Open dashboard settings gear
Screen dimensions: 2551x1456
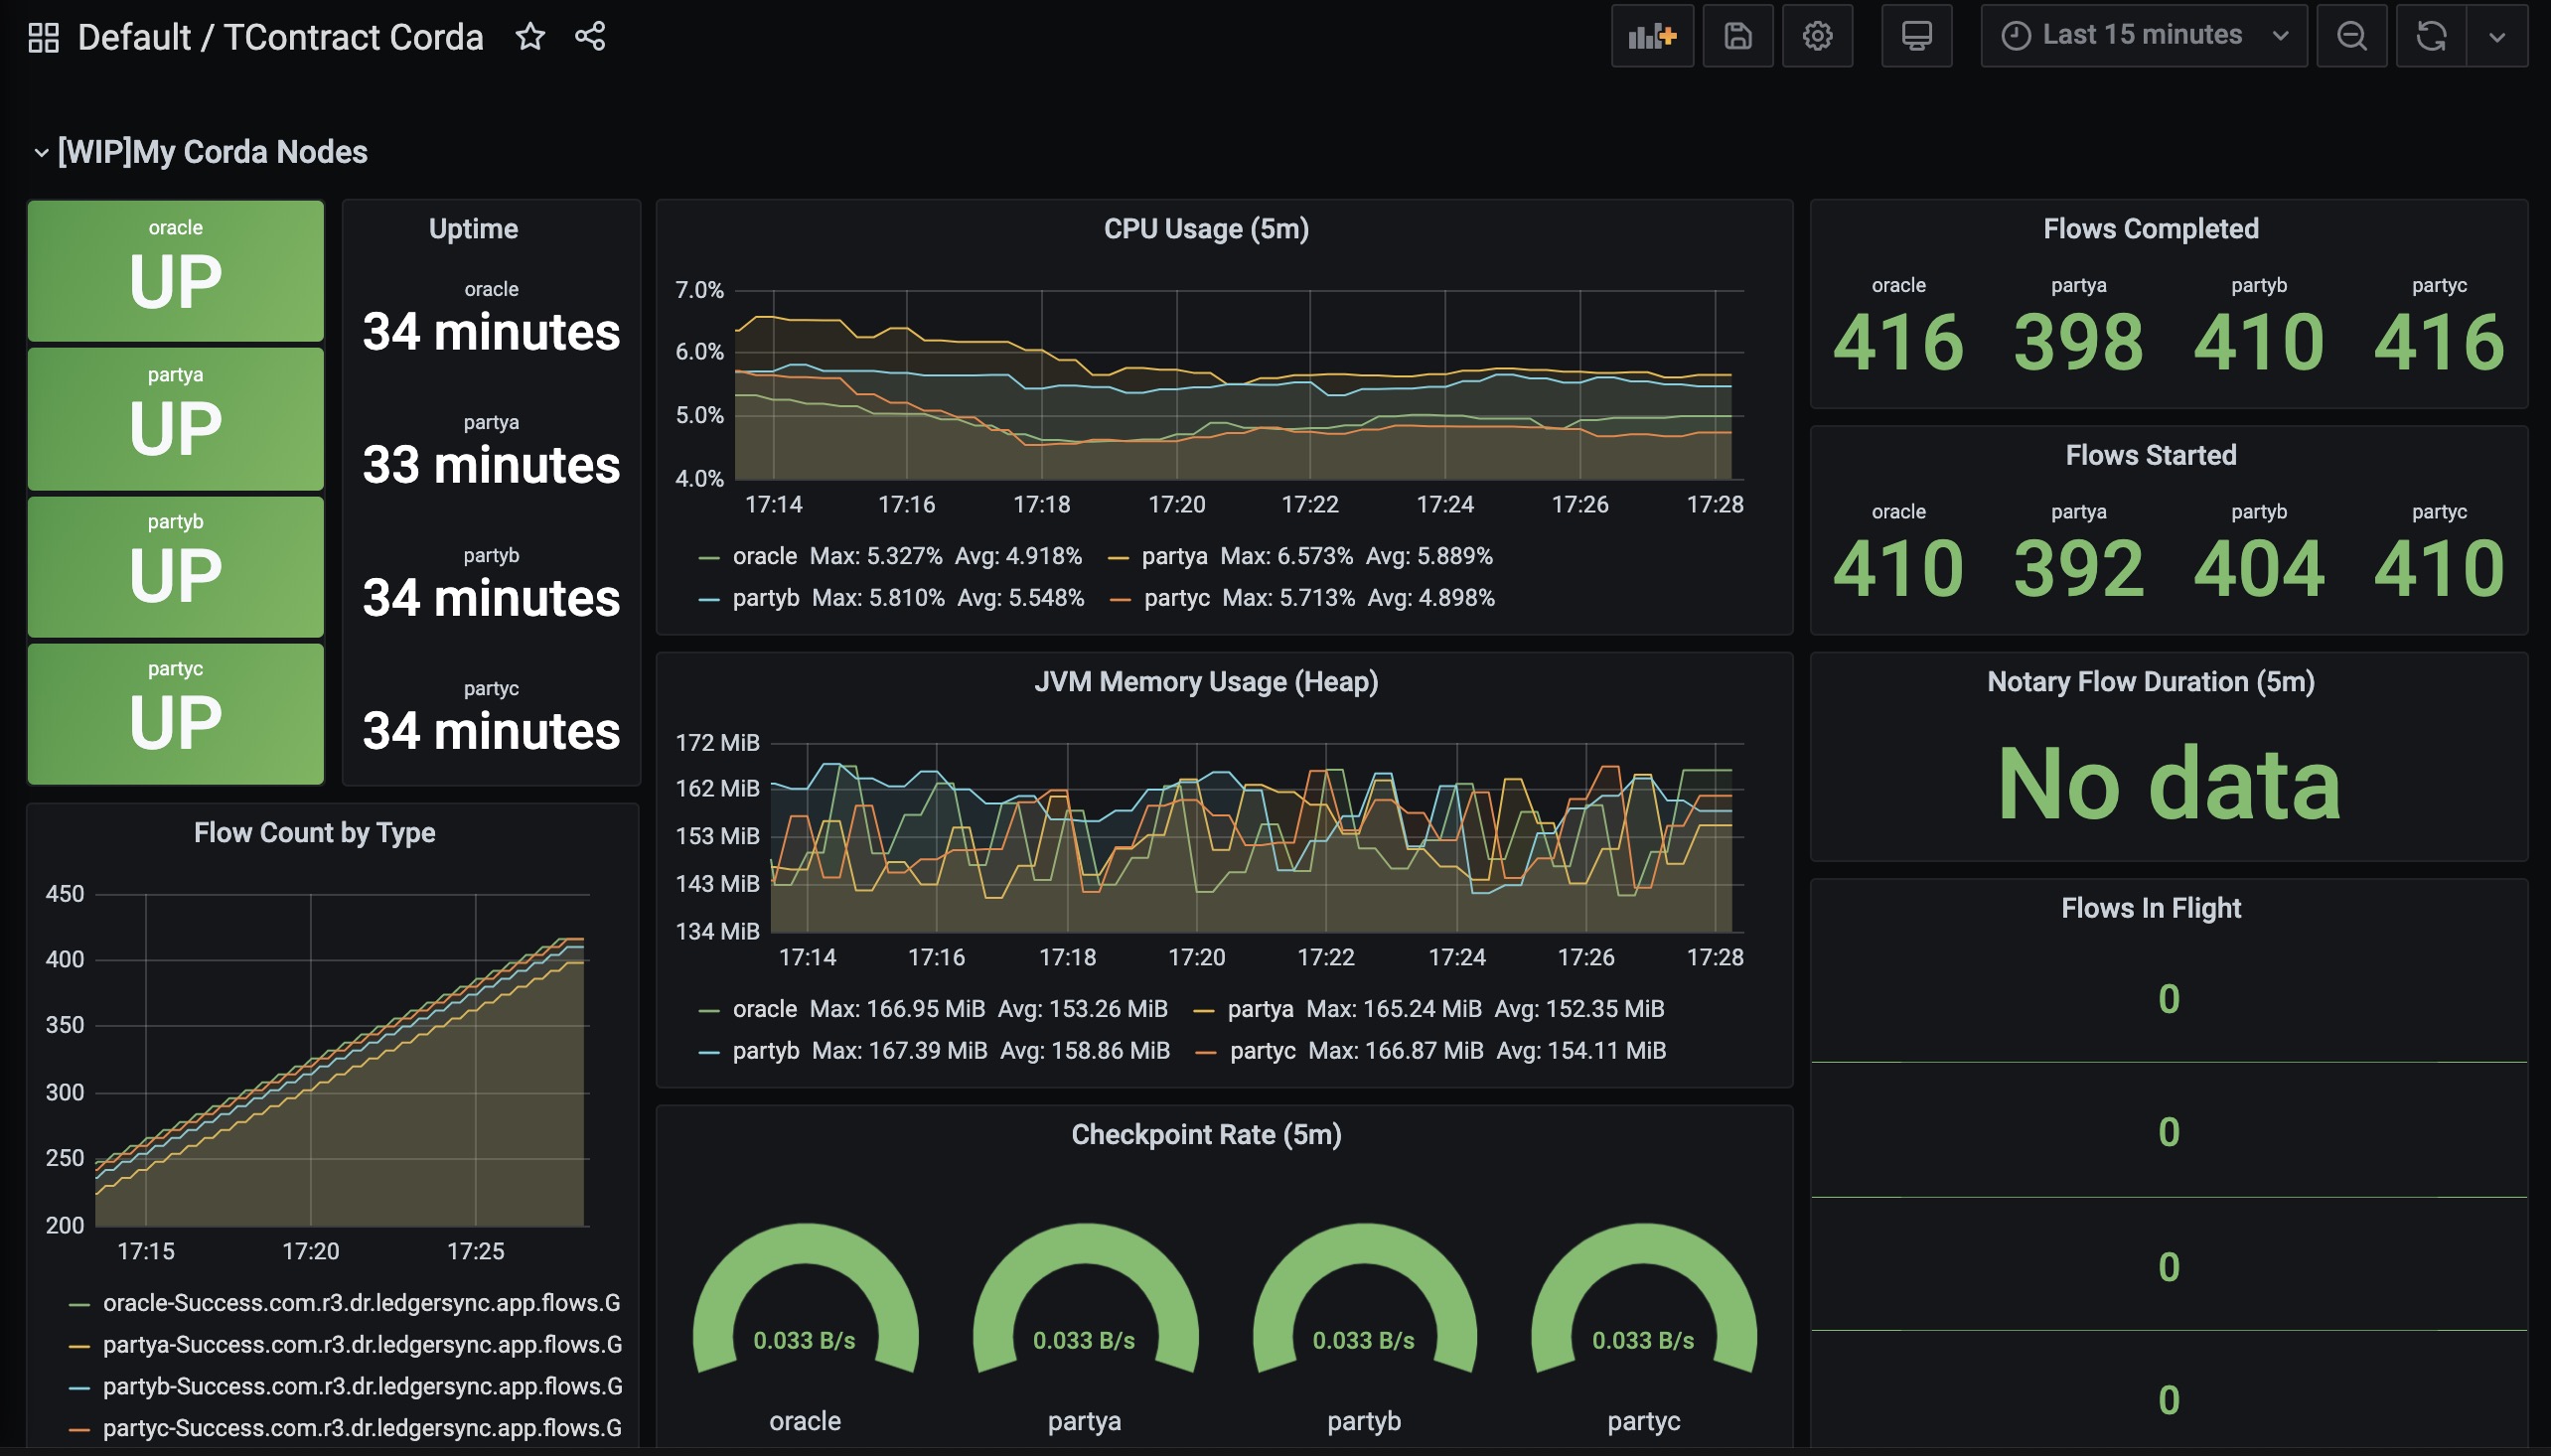coord(1817,36)
